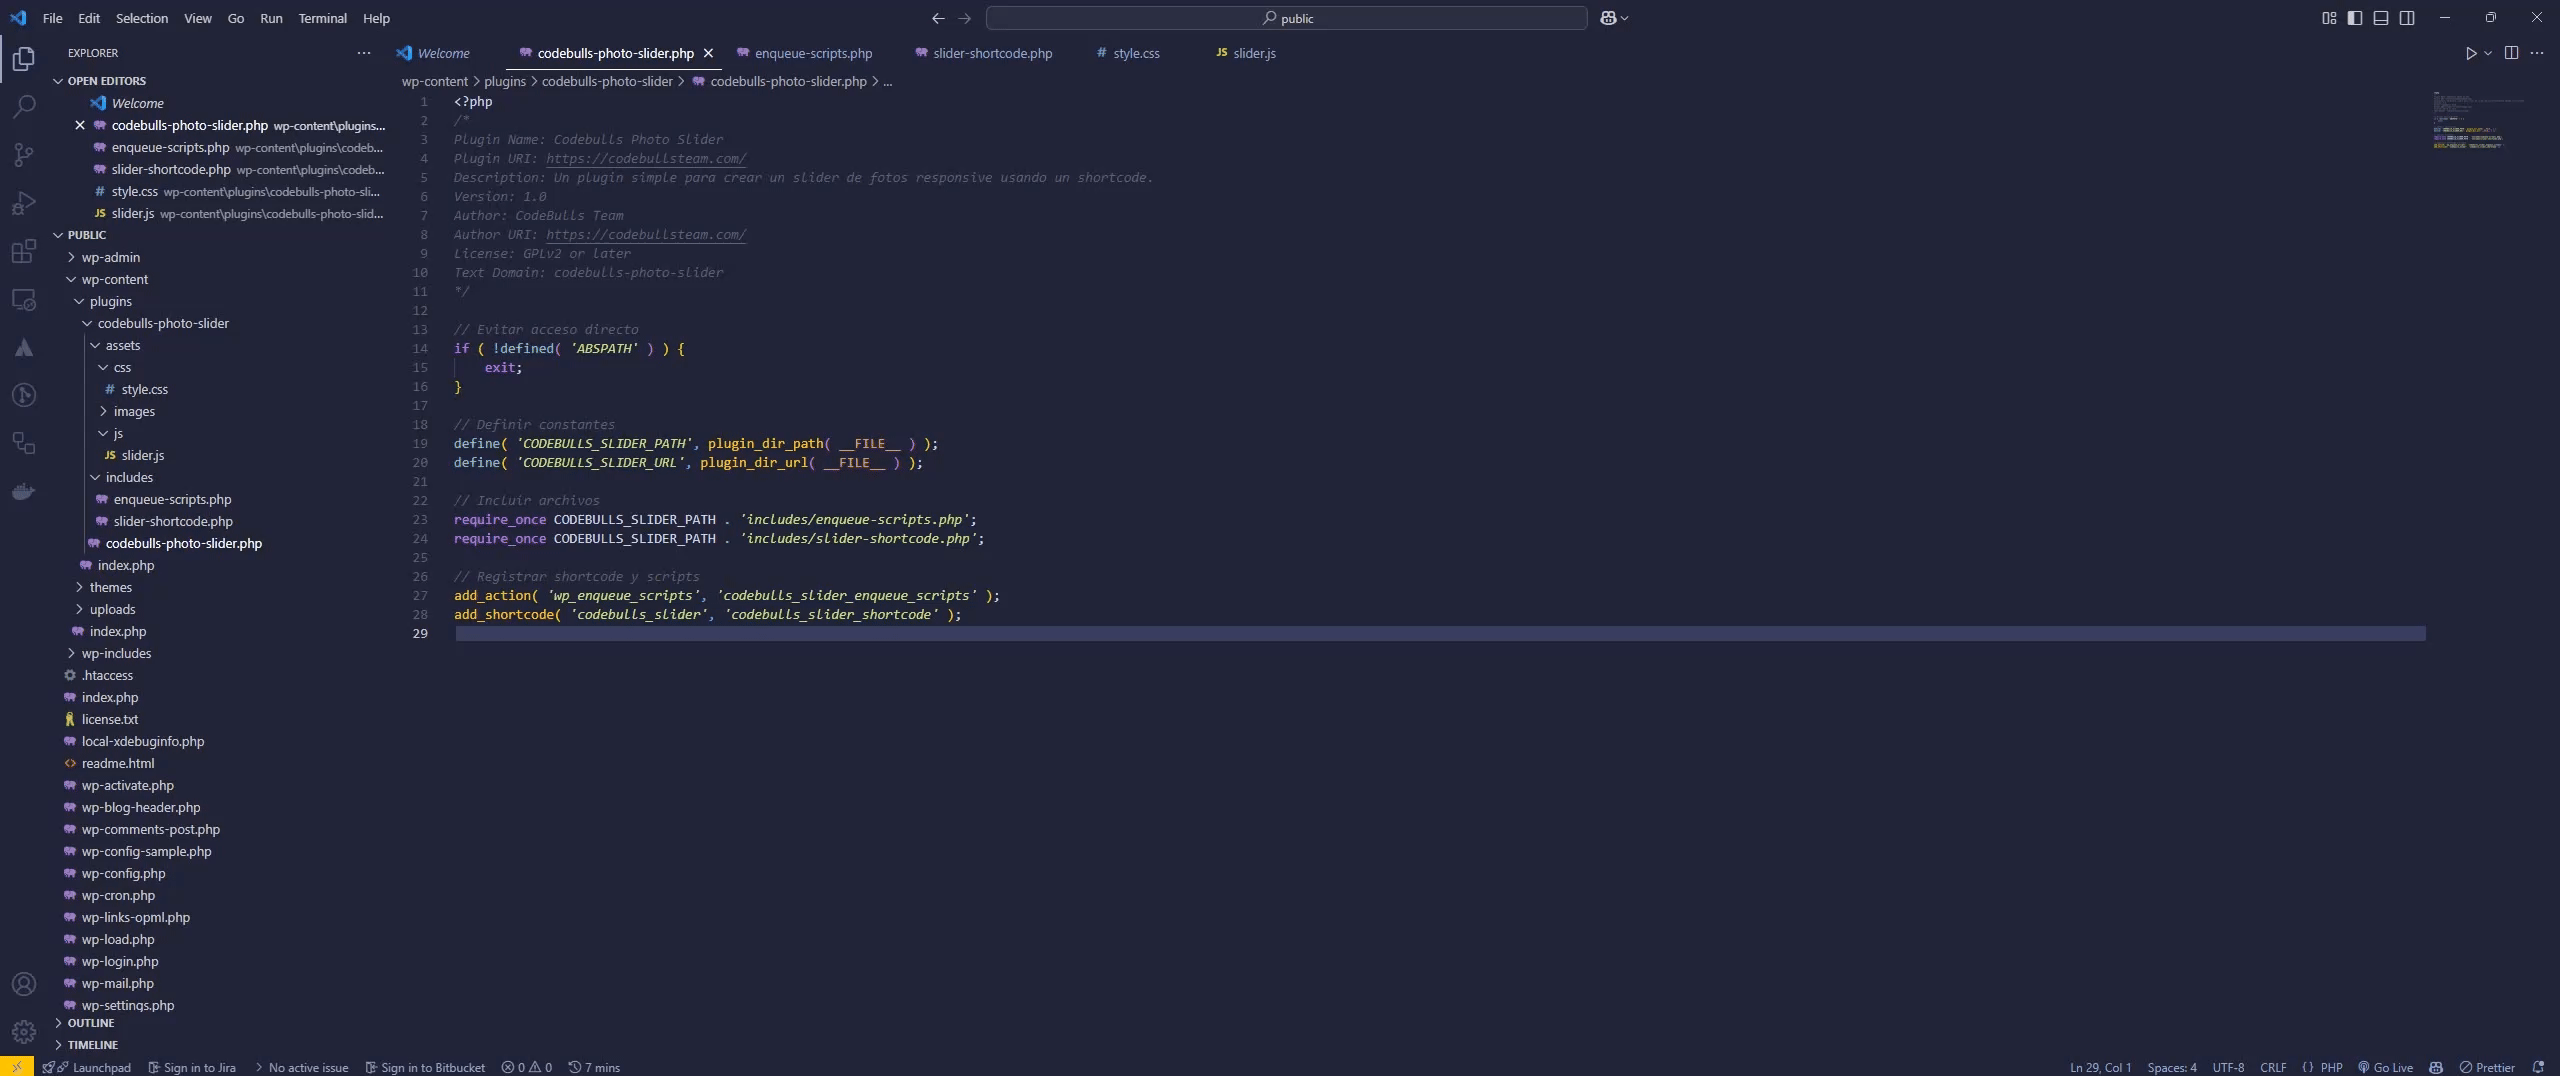Click the Customize Layout icon
Image resolution: width=2560 pixels, height=1076 pixels.
click(2329, 18)
